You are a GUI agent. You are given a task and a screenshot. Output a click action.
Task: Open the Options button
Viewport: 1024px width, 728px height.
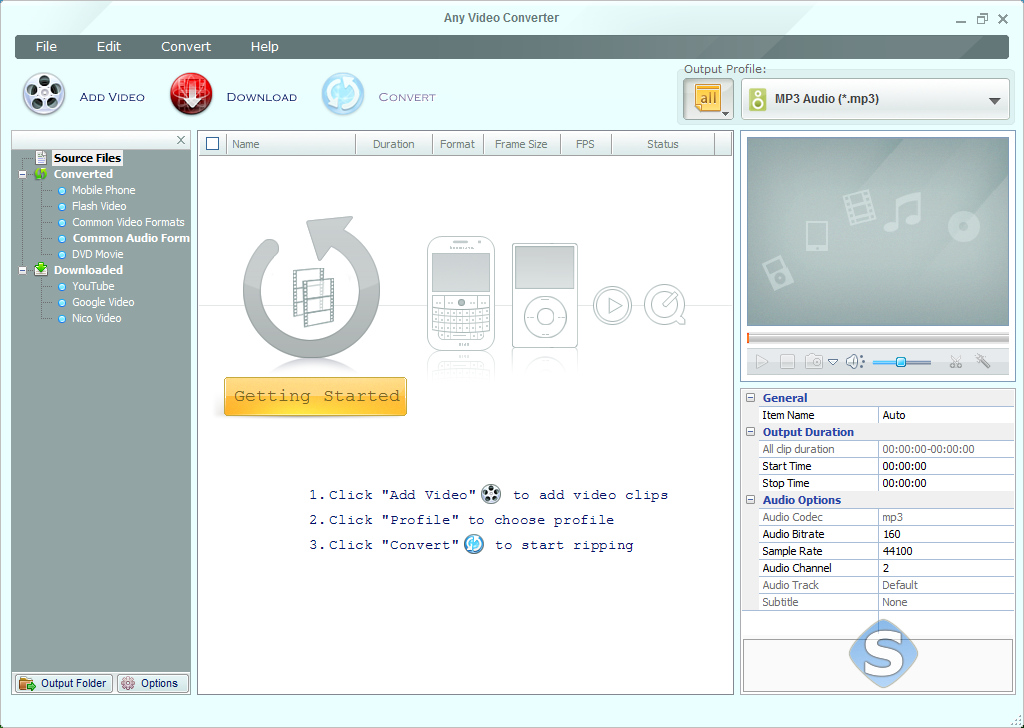point(153,683)
